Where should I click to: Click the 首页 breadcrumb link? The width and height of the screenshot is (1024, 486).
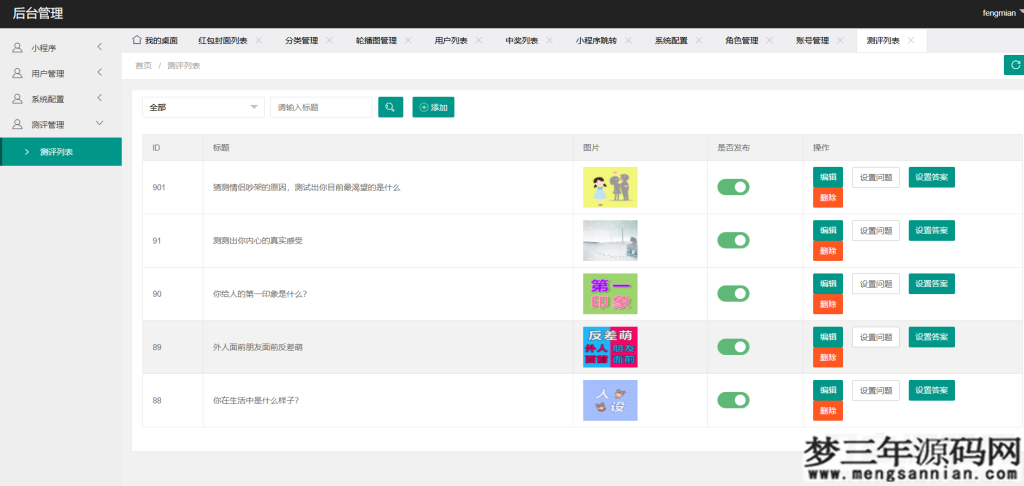[x=143, y=65]
